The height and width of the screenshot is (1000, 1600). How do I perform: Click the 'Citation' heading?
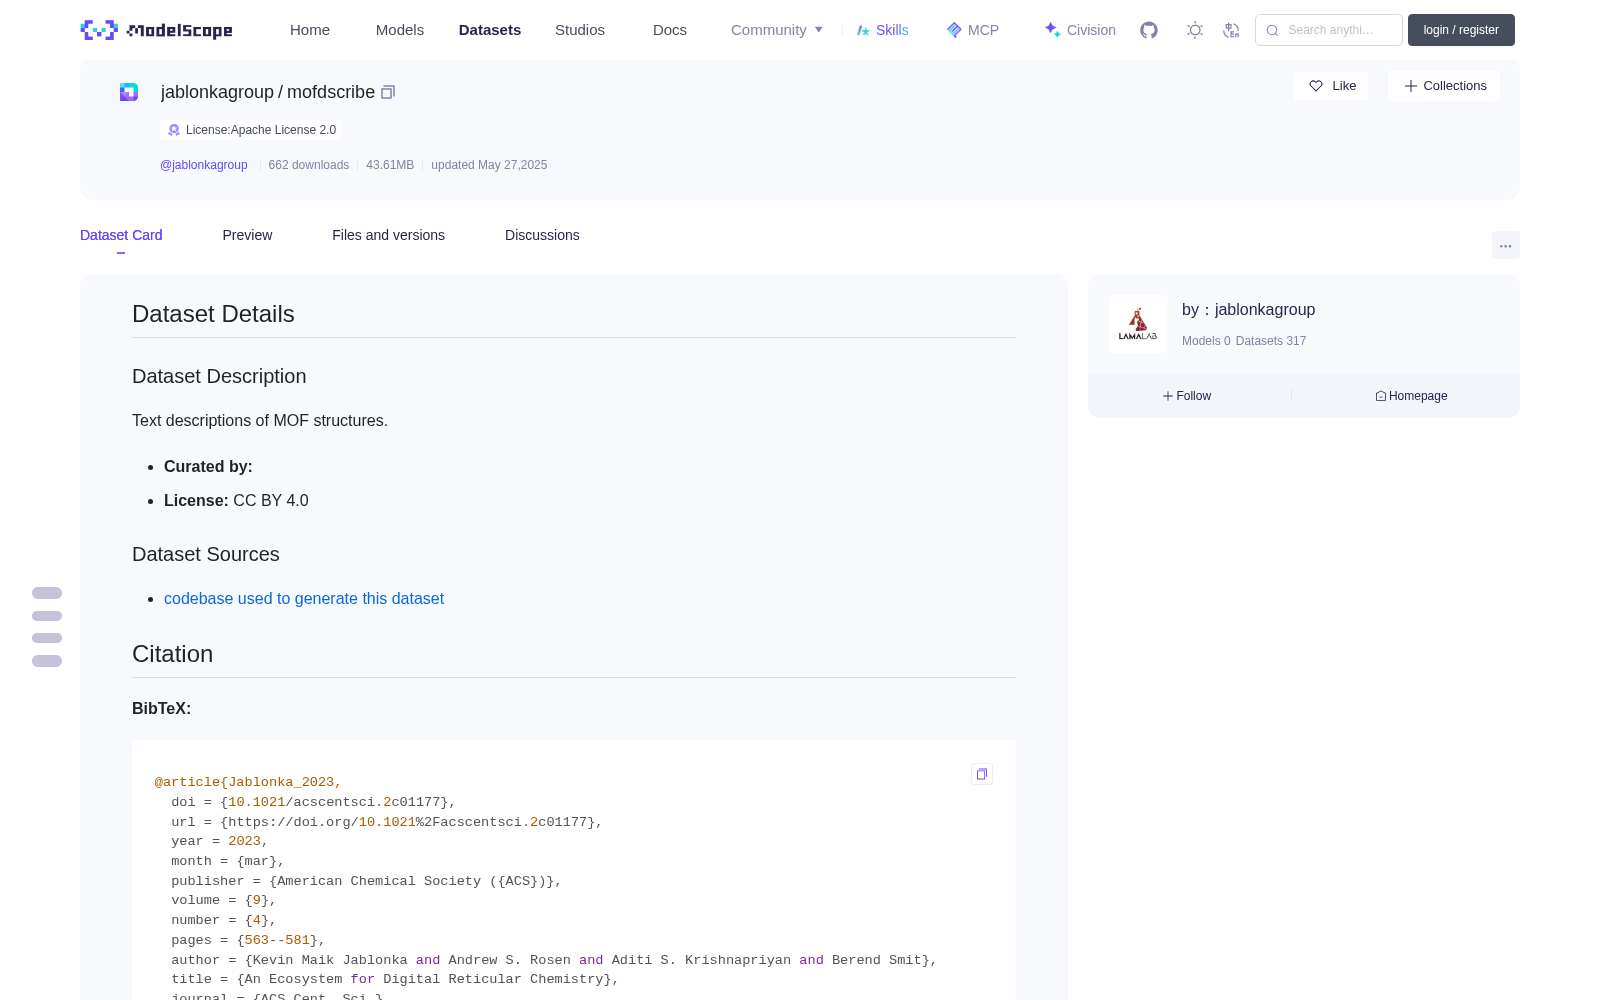click(x=172, y=654)
